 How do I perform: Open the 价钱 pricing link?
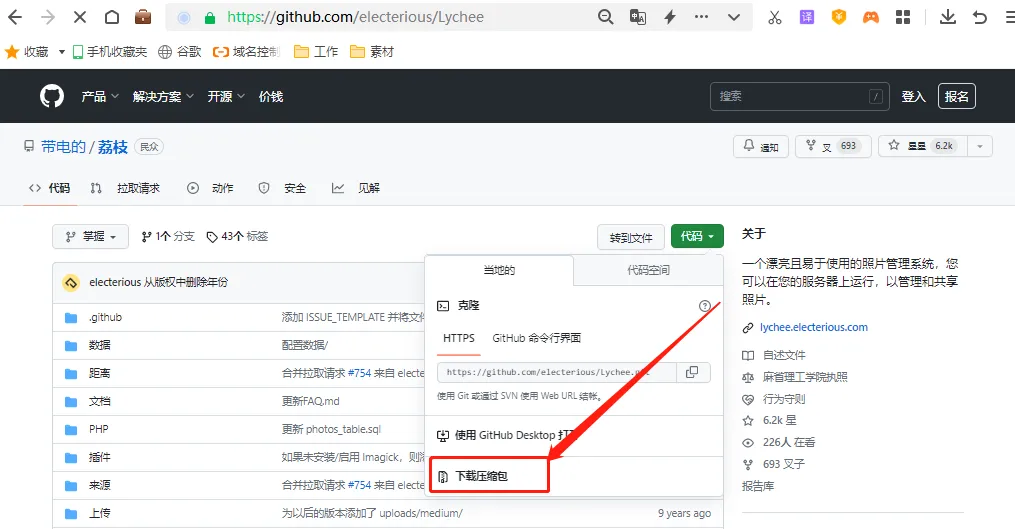[271, 96]
